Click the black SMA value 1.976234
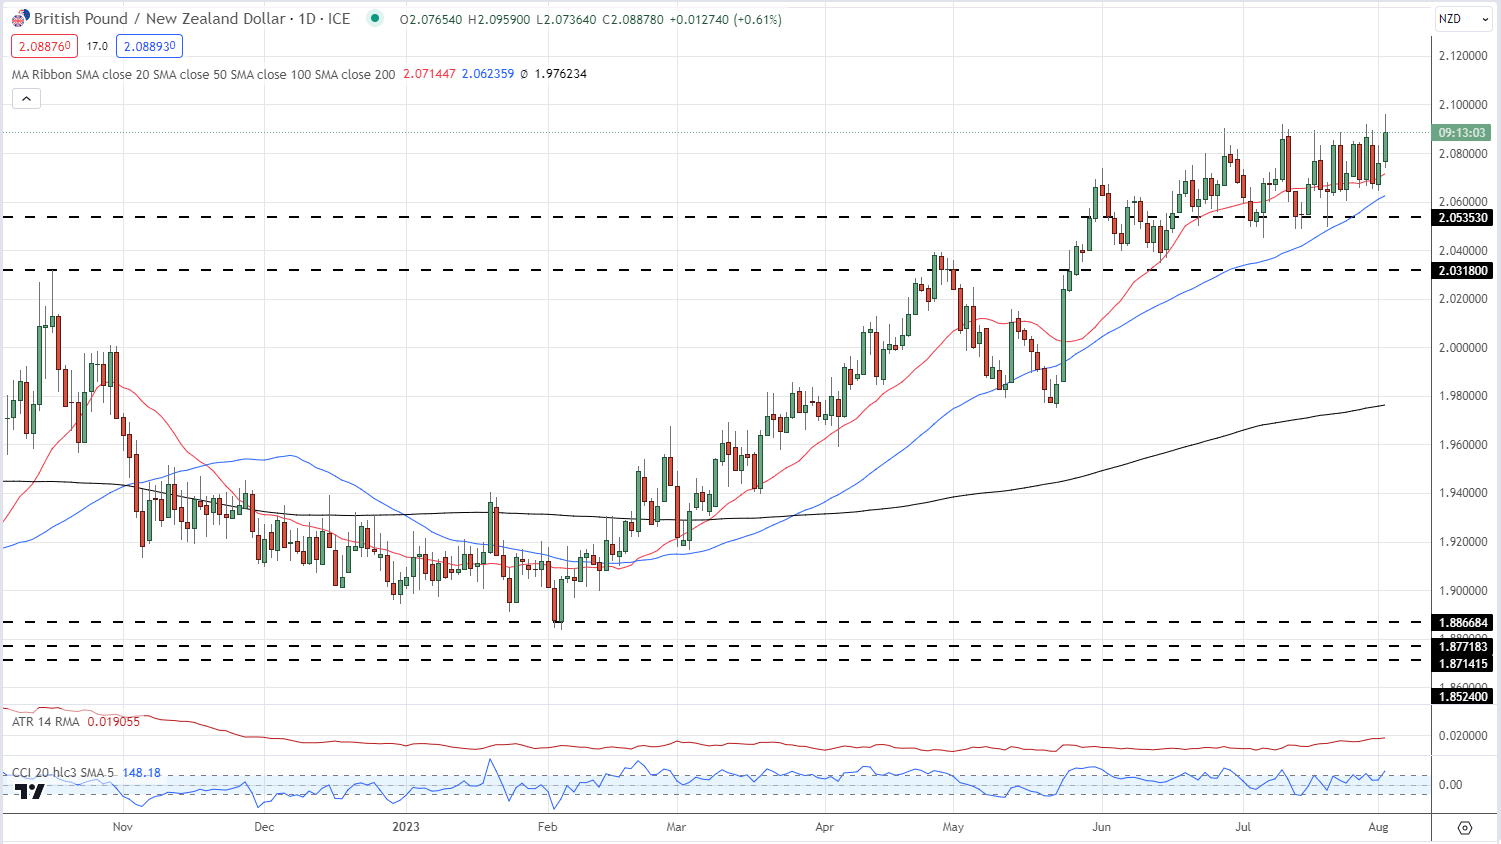Screen dimensions: 1501x844 [x=561, y=74]
